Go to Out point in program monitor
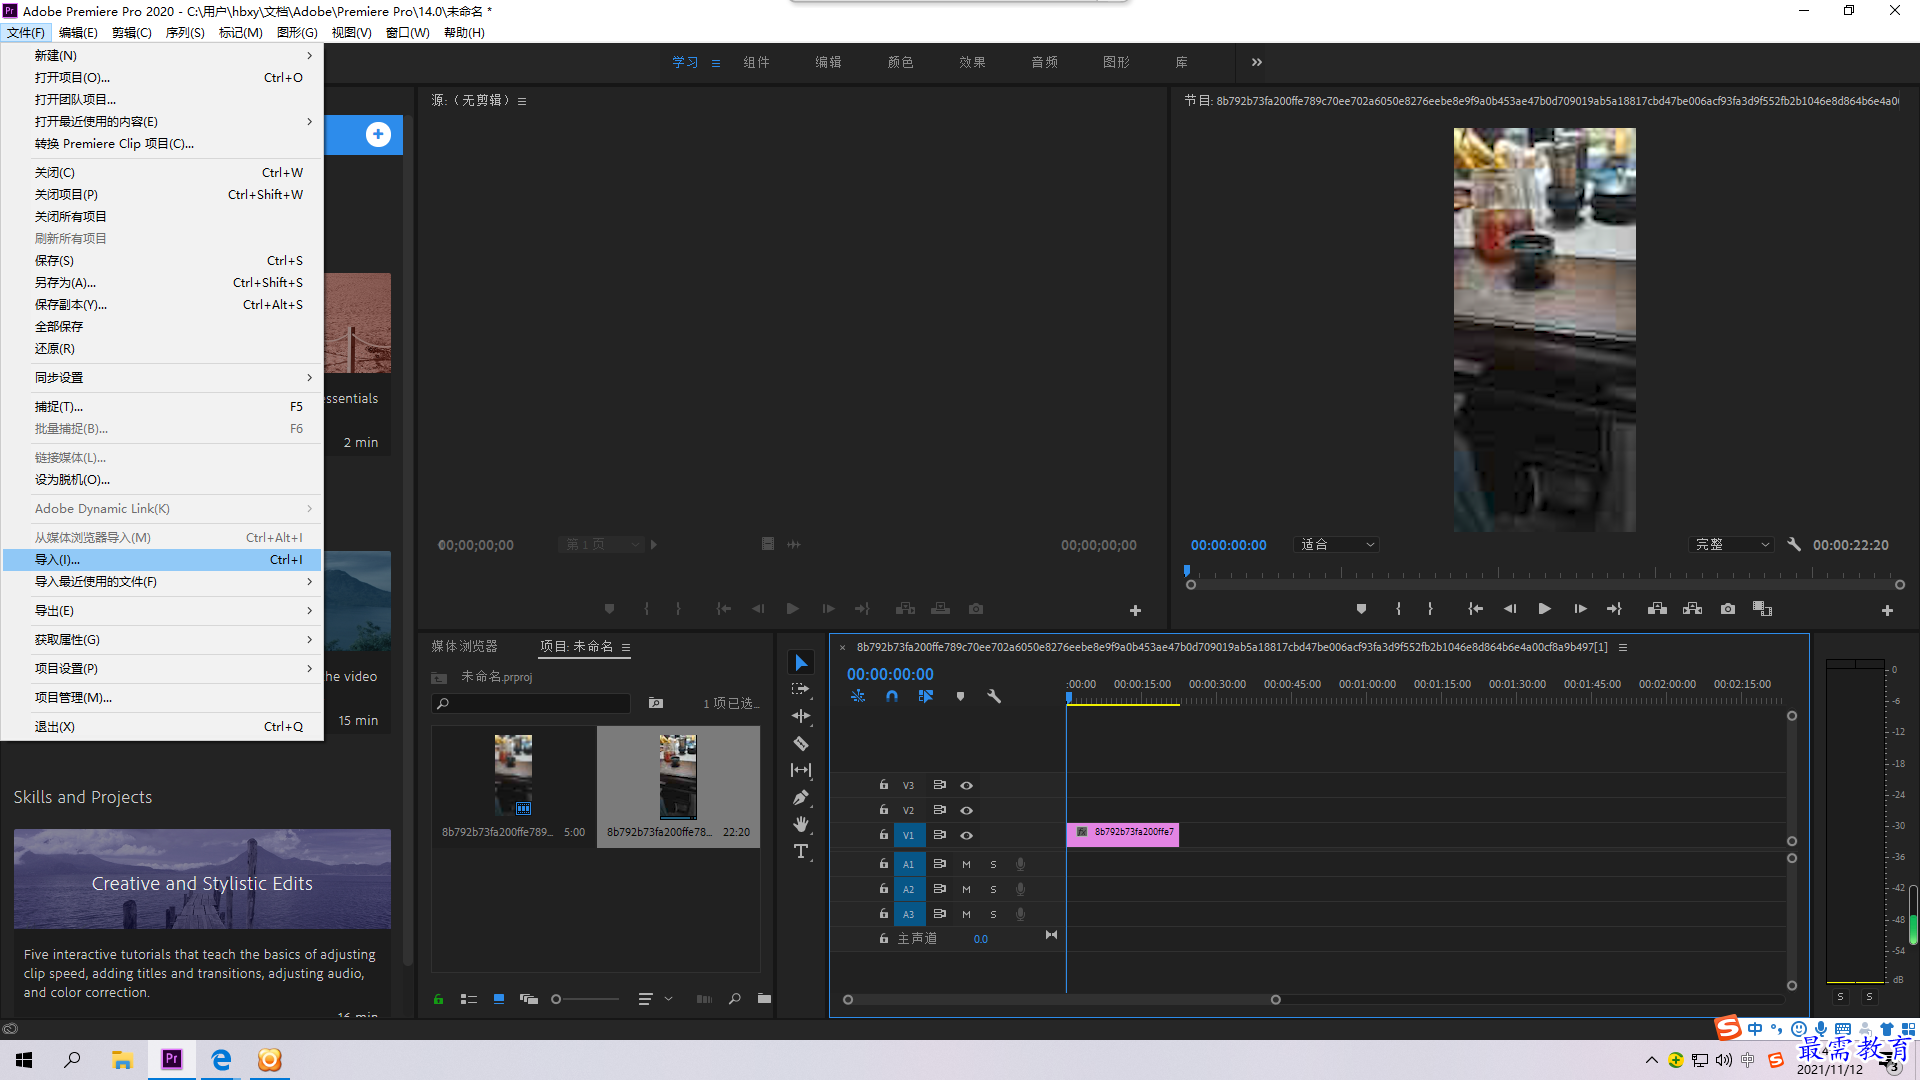This screenshot has width=1920, height=1080. (1614, 608)
